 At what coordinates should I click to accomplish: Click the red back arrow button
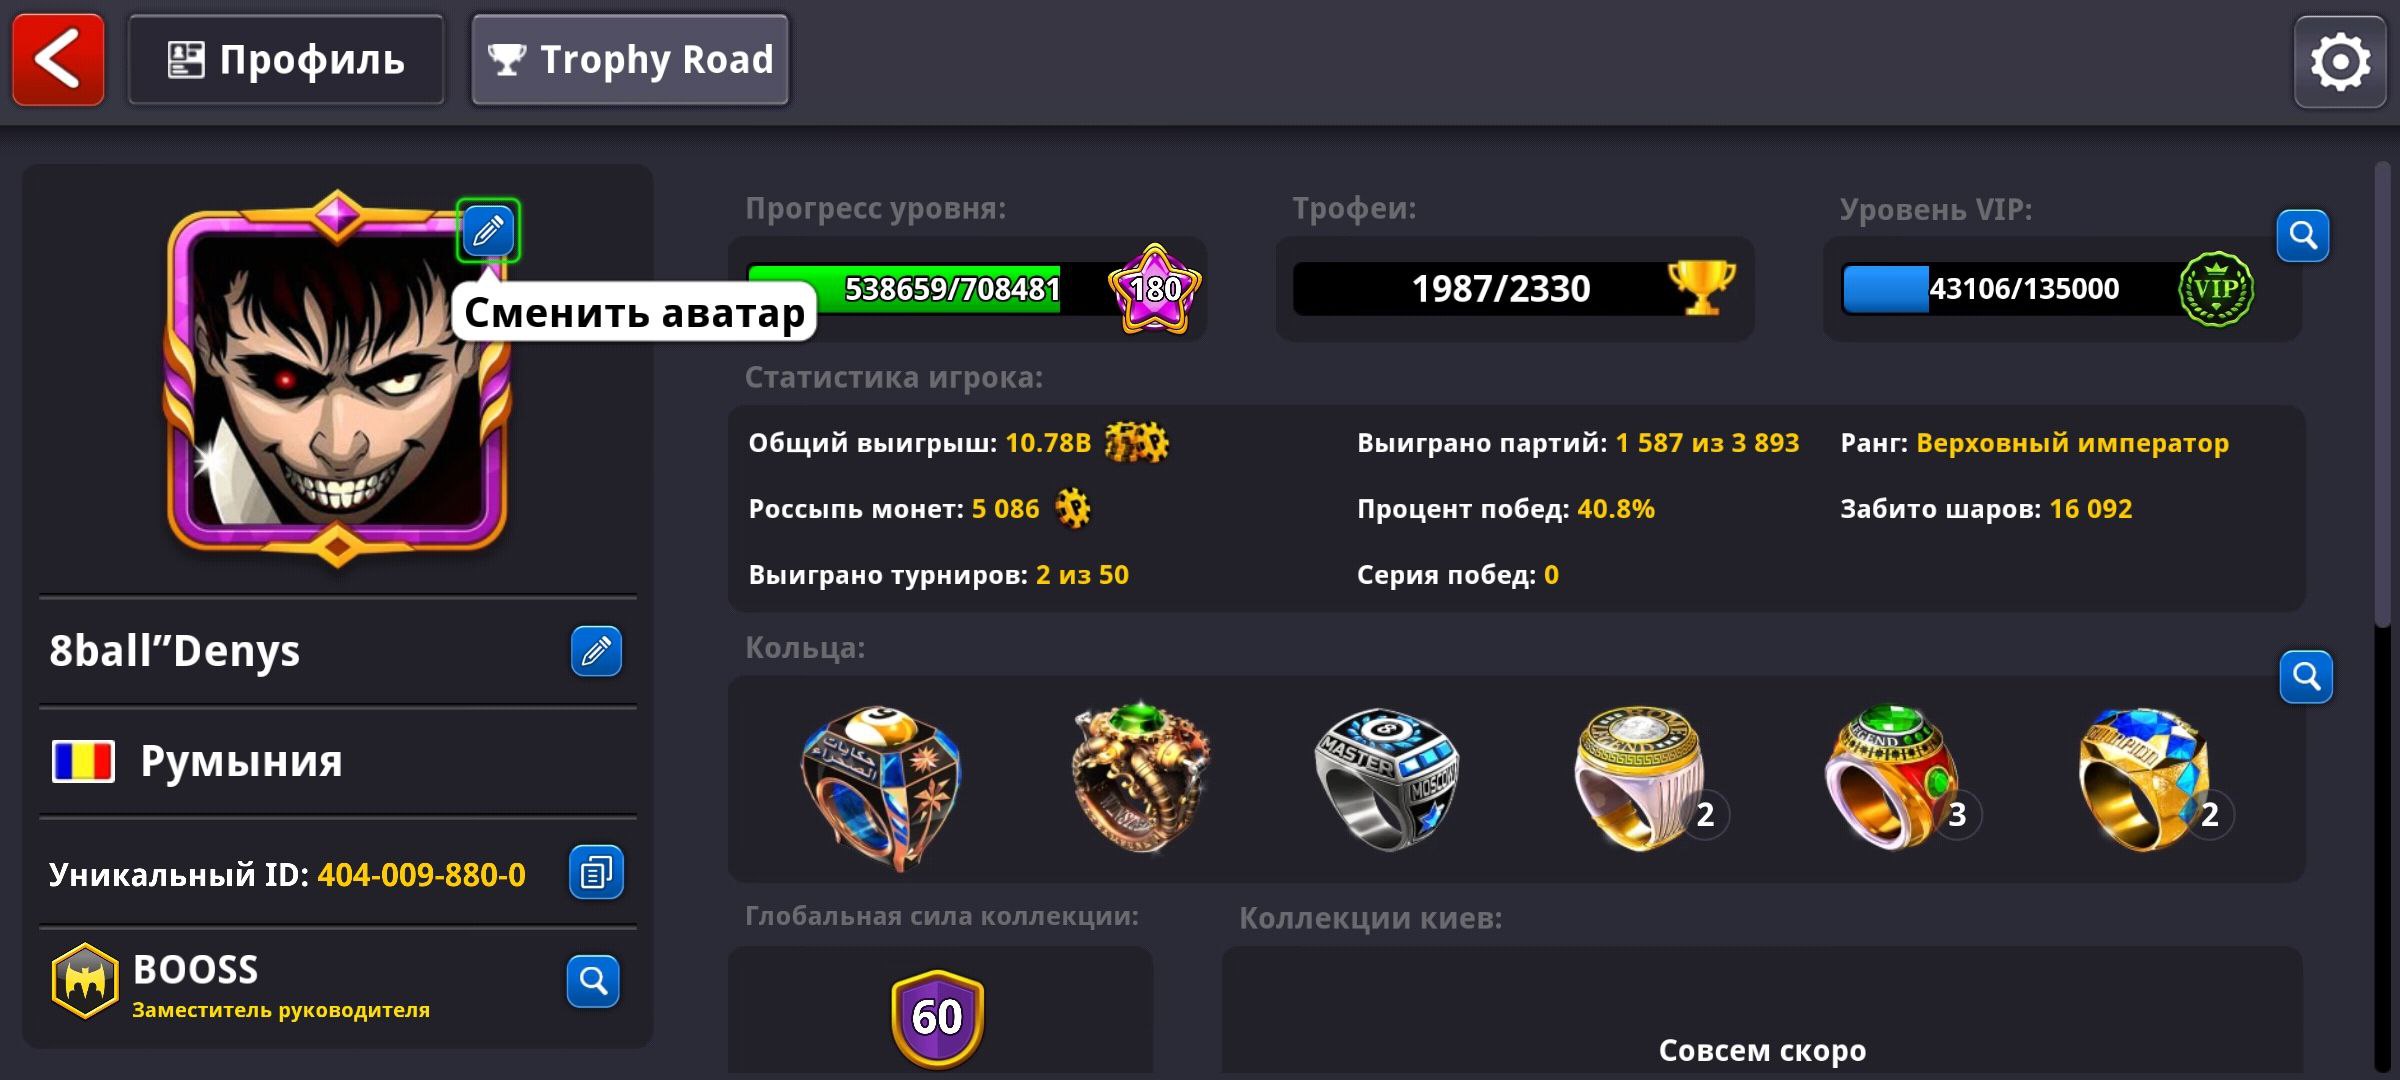click(x=58, y=60)
